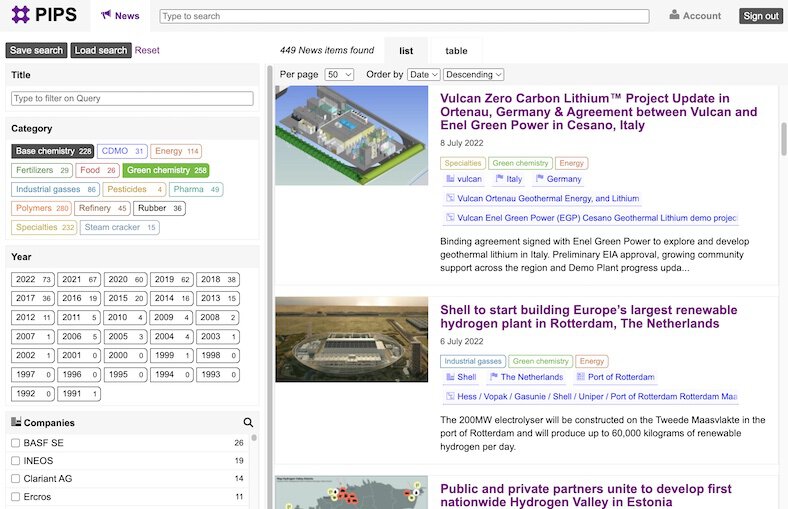Click project icon beside Hess / Vopak link

point(450,396)
